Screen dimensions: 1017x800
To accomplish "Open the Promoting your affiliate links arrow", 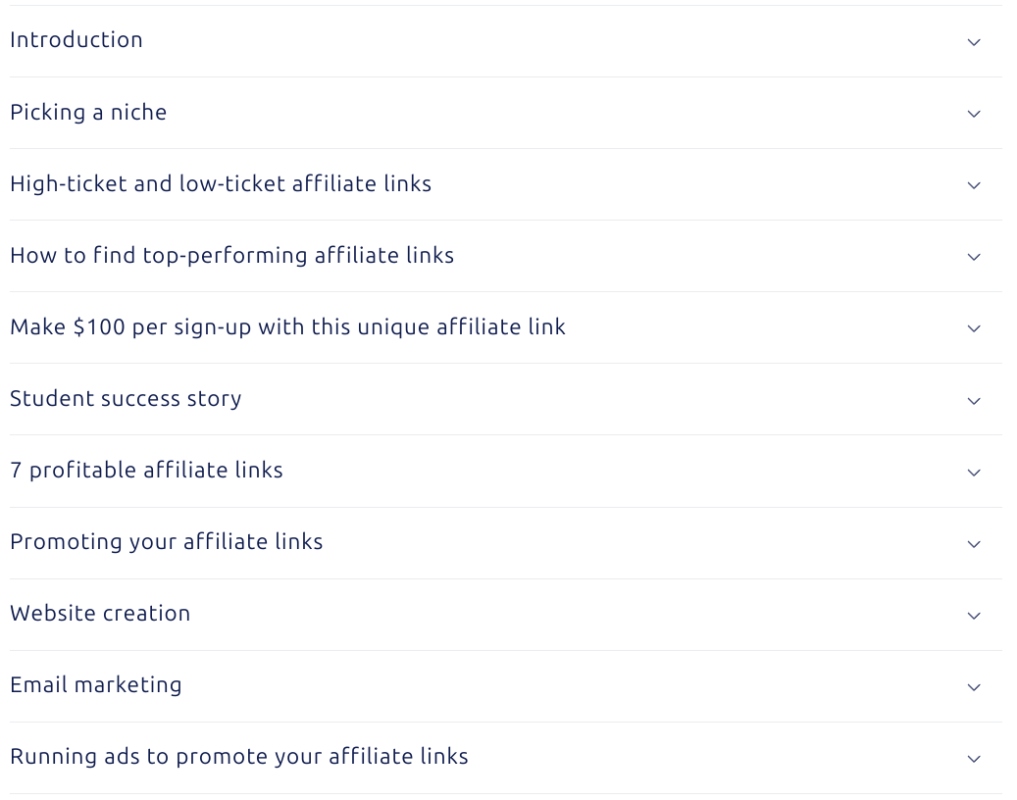I will [974, 544].
